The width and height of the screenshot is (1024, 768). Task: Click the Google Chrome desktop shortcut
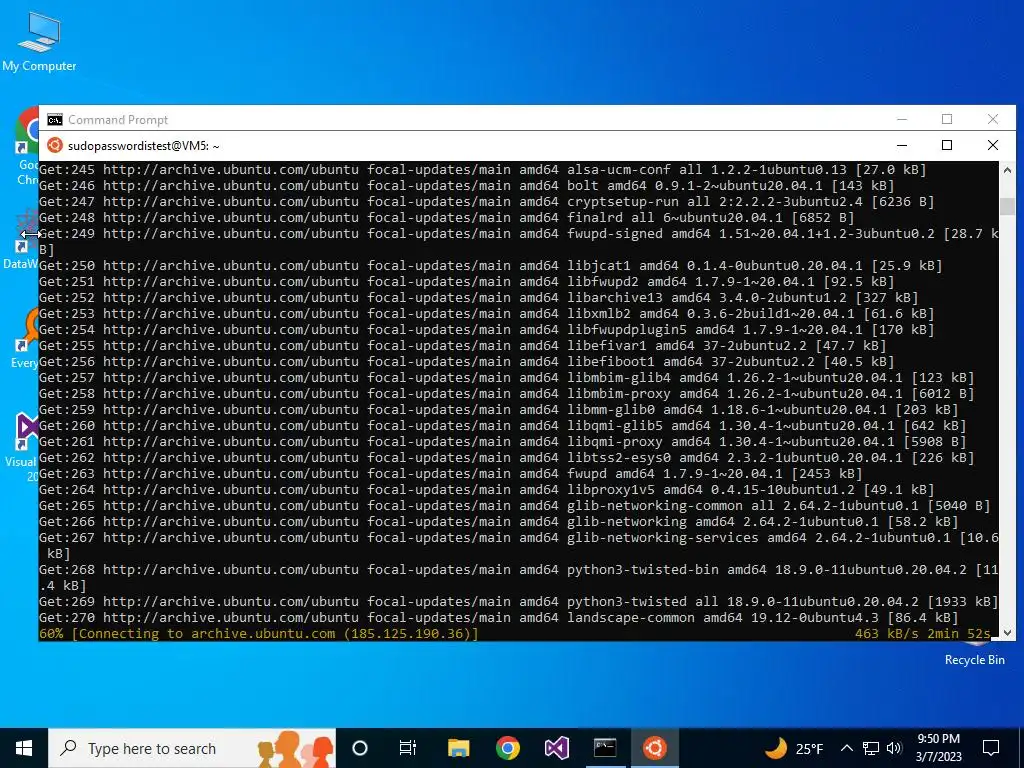[27, 147]
